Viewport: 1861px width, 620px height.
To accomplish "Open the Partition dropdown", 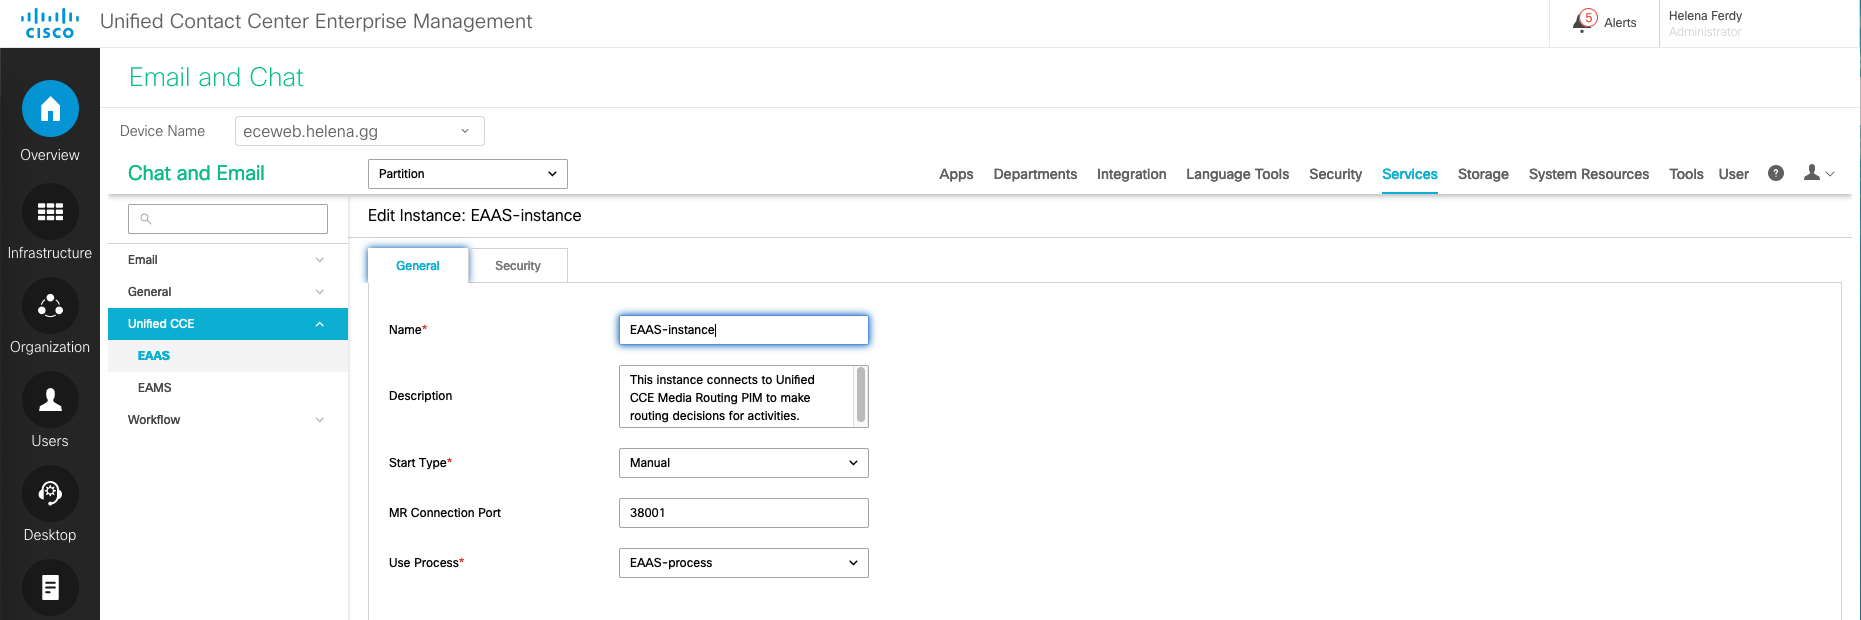I will [467, 174].
